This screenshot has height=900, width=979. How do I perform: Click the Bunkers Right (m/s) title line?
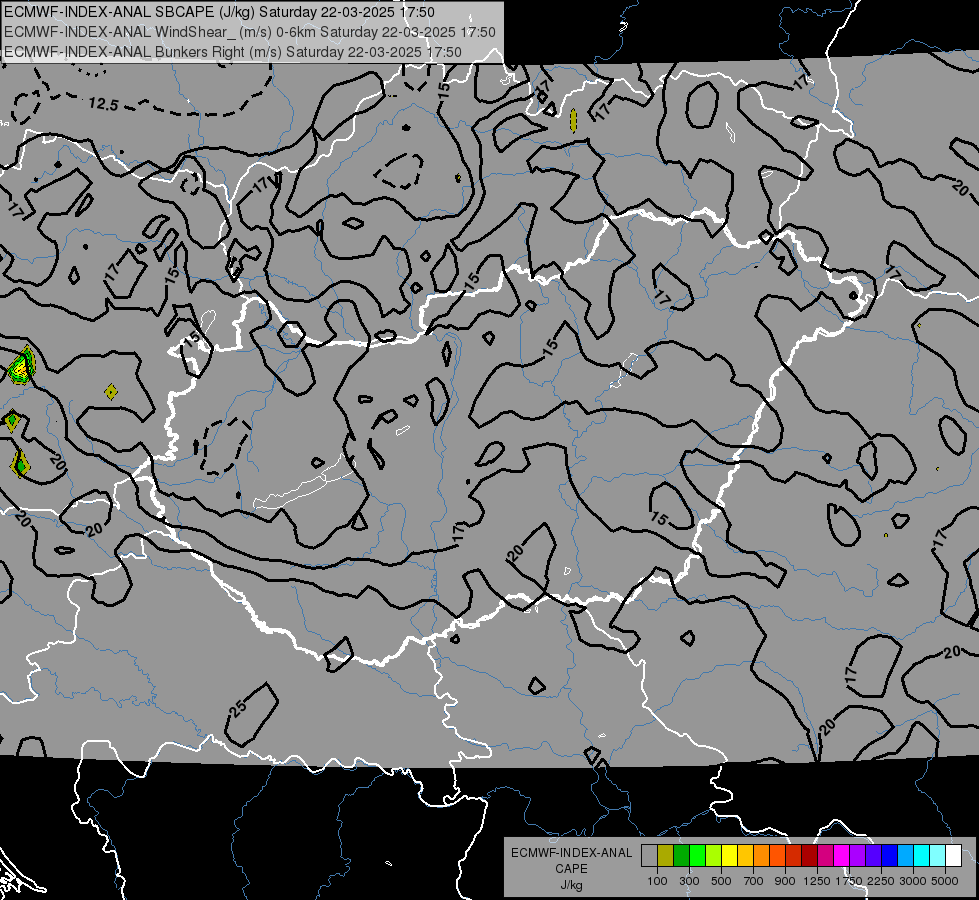pyautogui.click(x=233, y=52)
